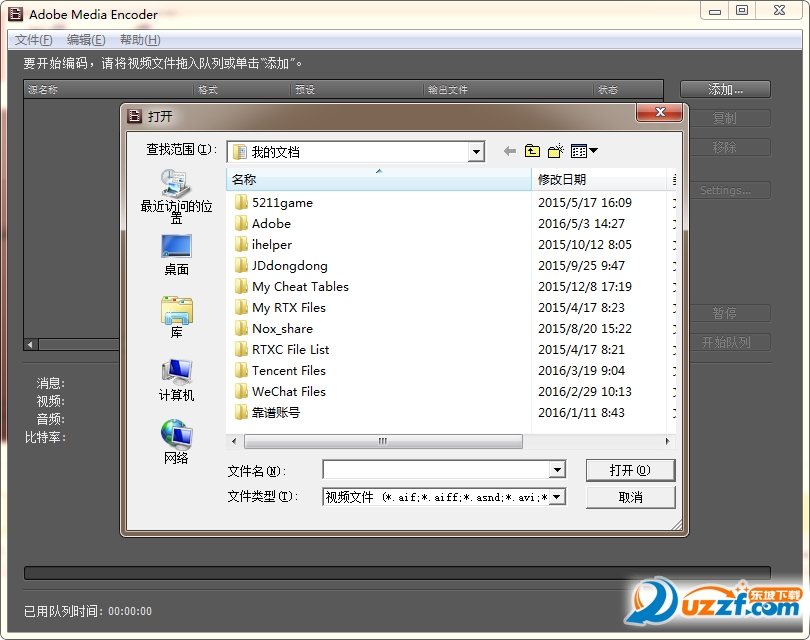Select Computer shortcut in sidebar
This screenshot has height=640, width=810.
pos(176,380)
